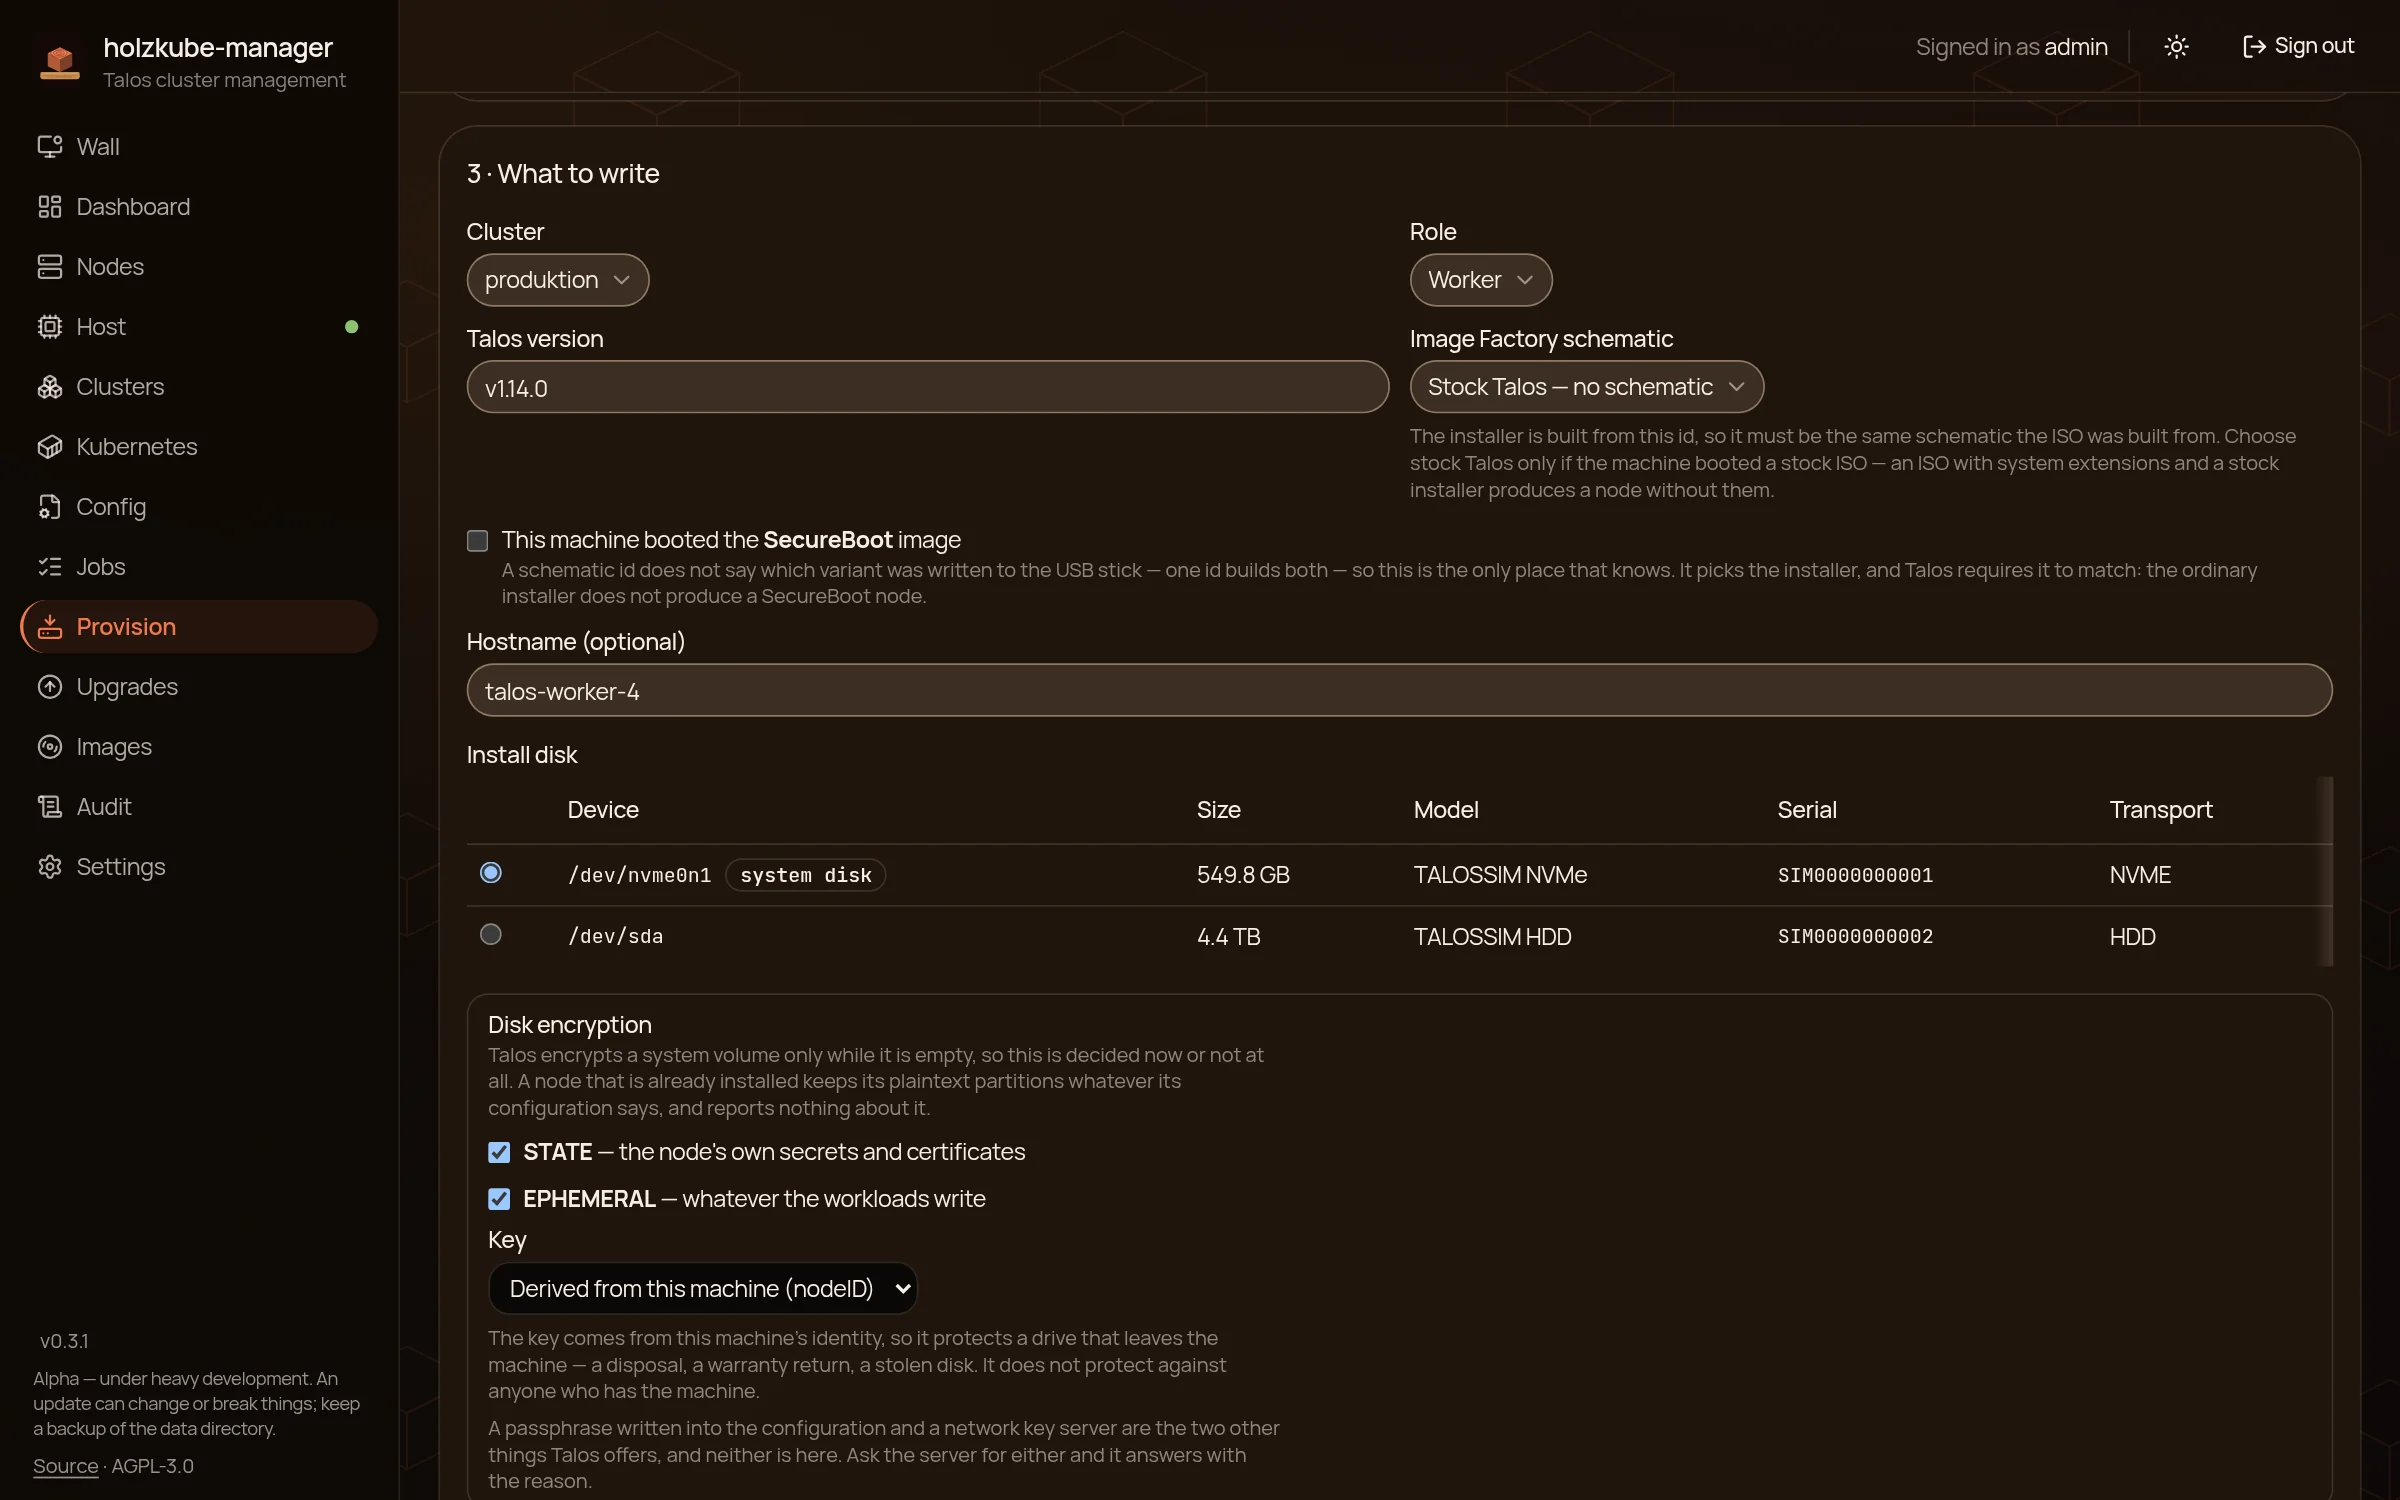Uncheck EPHEMERAL partition encryption
Viewport: 2400px width, 1500px height.
(499, 1199)
